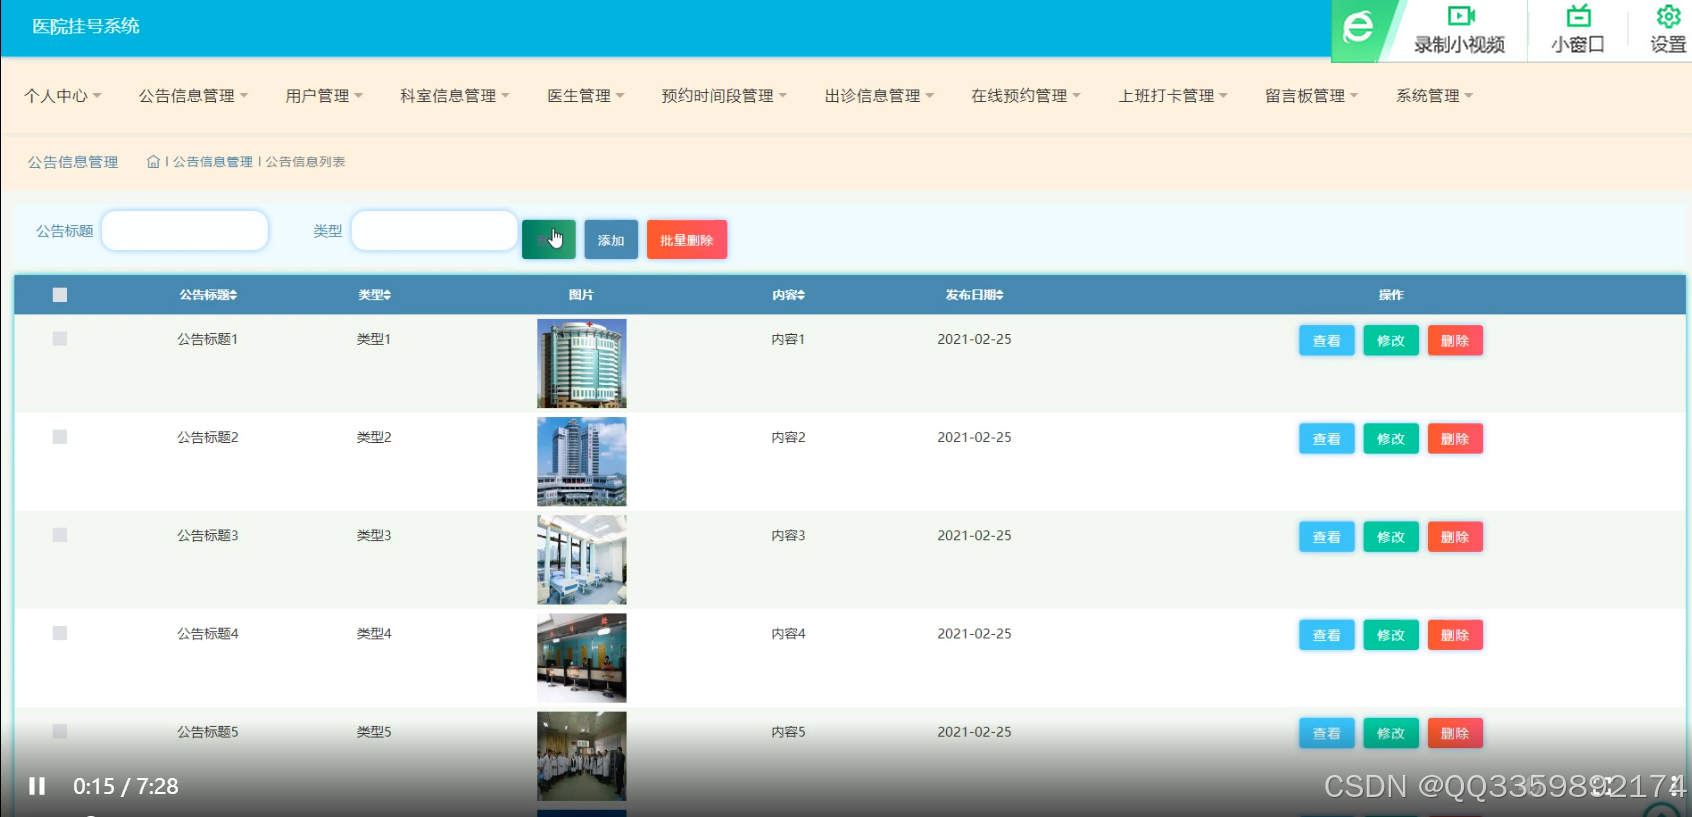View the 公告标题5 record
Image resolution: width=1692 pixels, height=817 pixels.
[1327, 733]
